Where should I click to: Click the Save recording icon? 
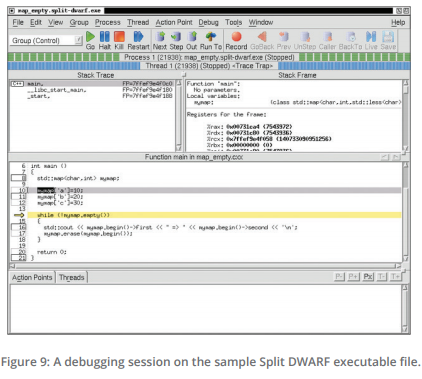[388, 37]
